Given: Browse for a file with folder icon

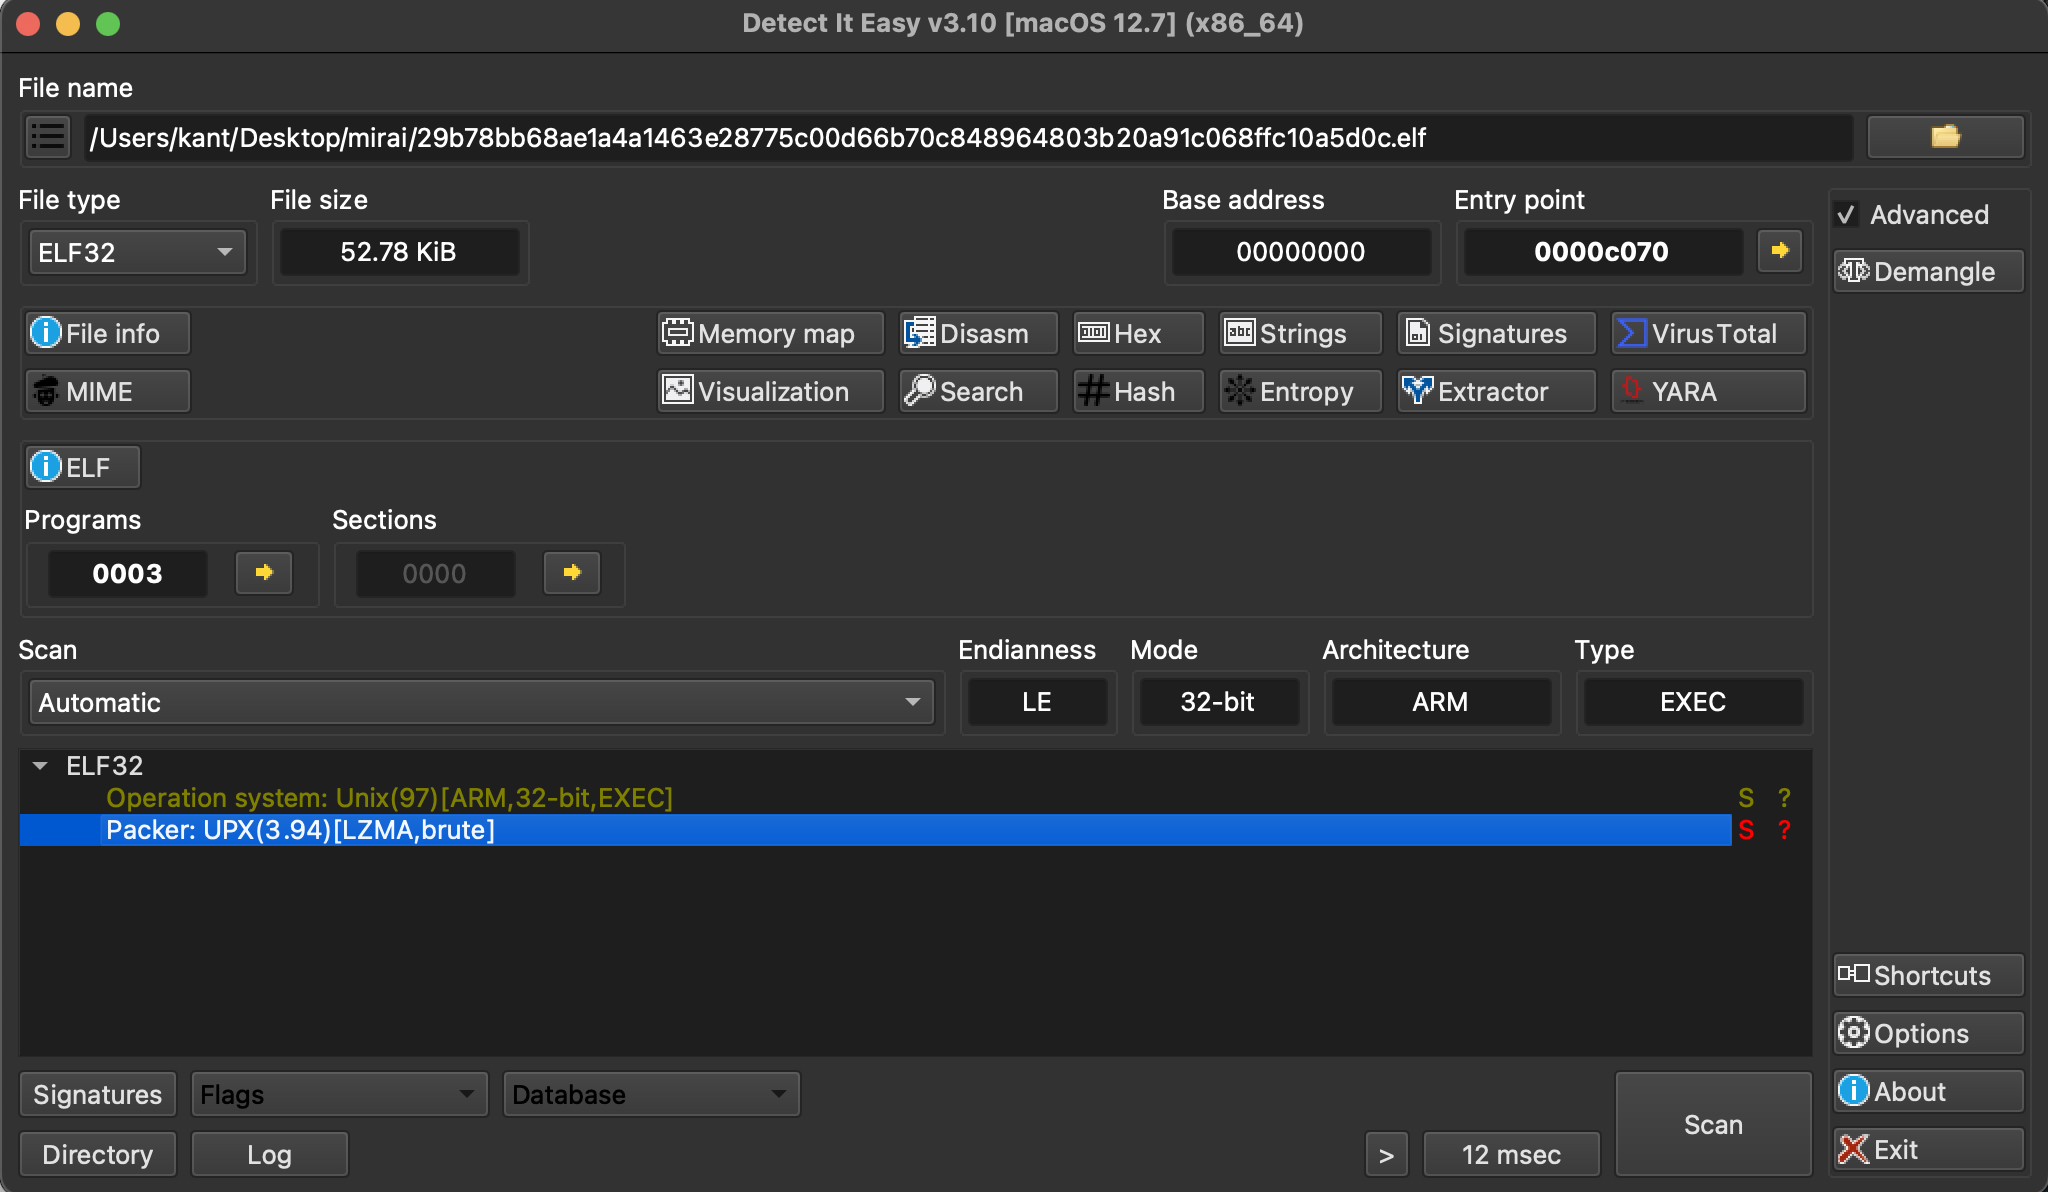Looking at the screenshot, I should pyautogui.click(x=1945, y=137).
